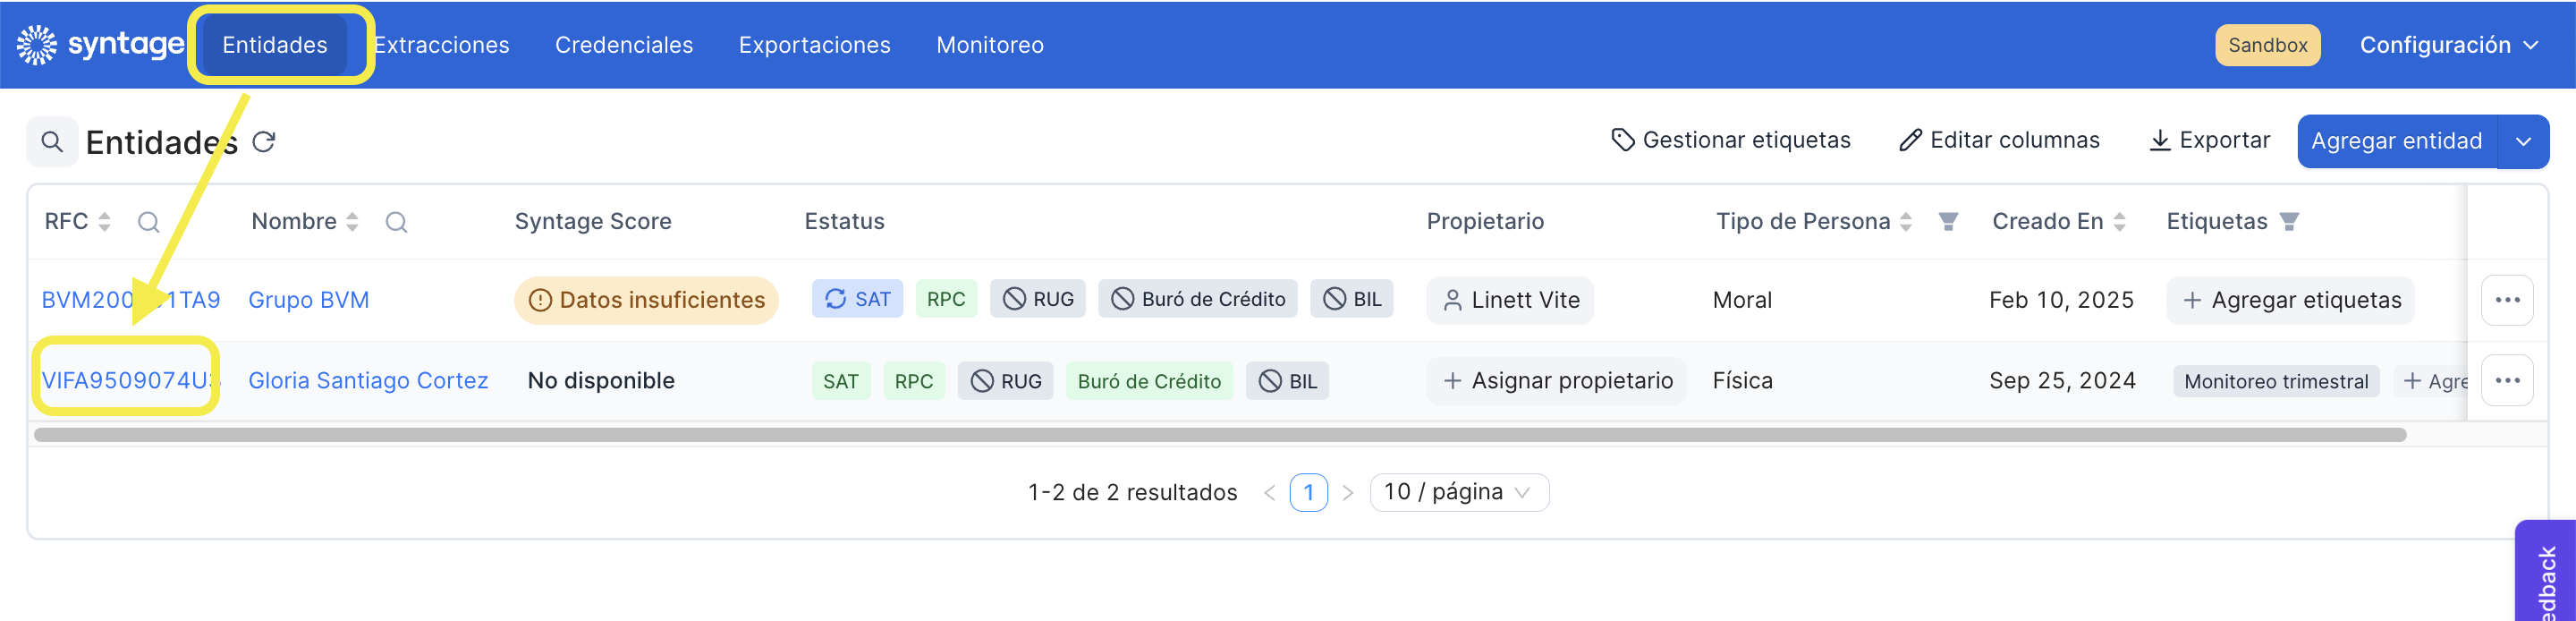Image resolution: width=2576 pixels, height=621 pixels.
Task: Switch to the Extracciones tab
Action: (441, 45)
